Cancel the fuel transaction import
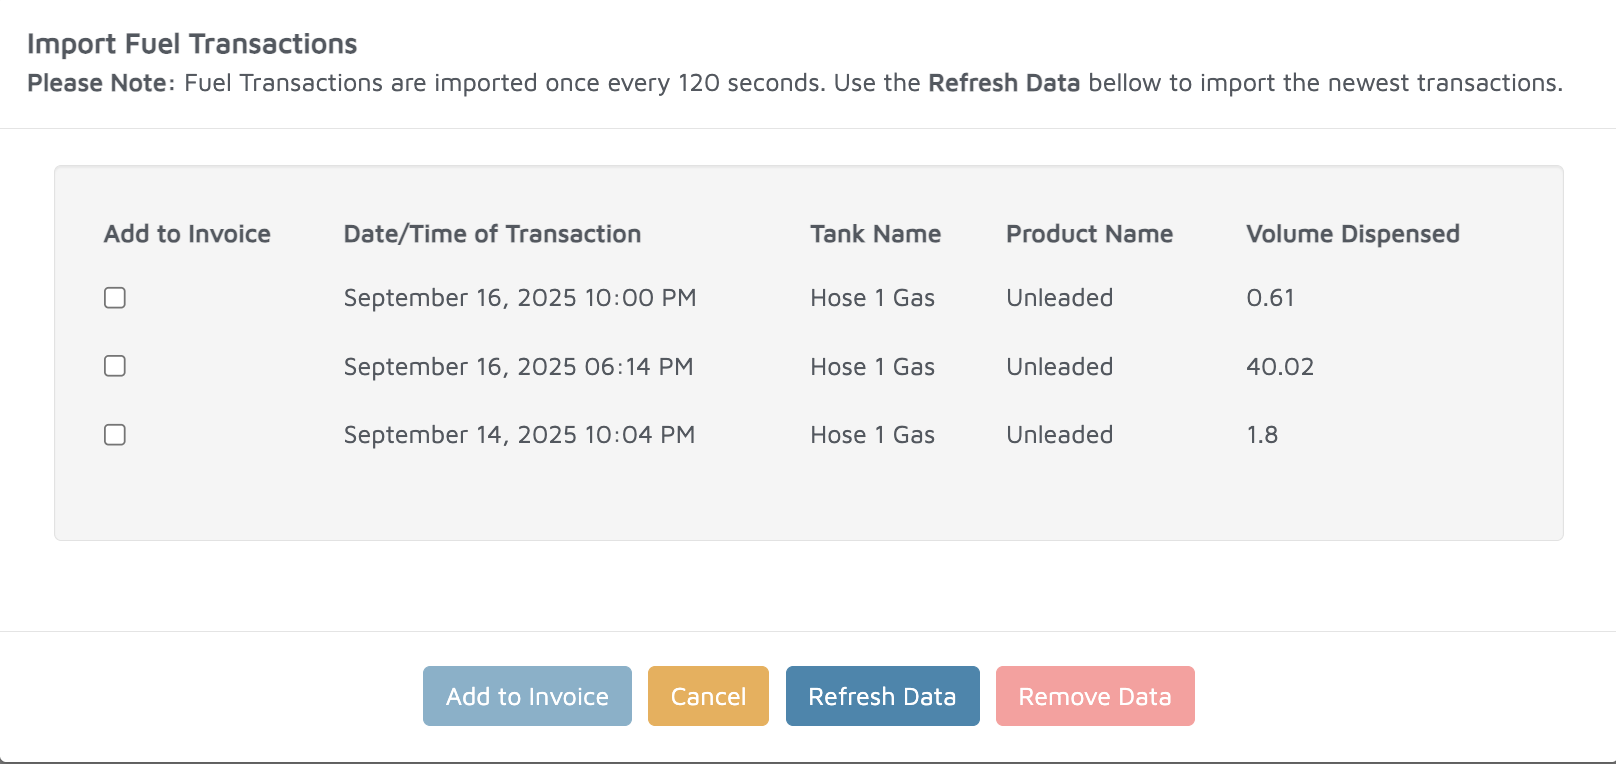1616x764 pixels. coord(708,696)
